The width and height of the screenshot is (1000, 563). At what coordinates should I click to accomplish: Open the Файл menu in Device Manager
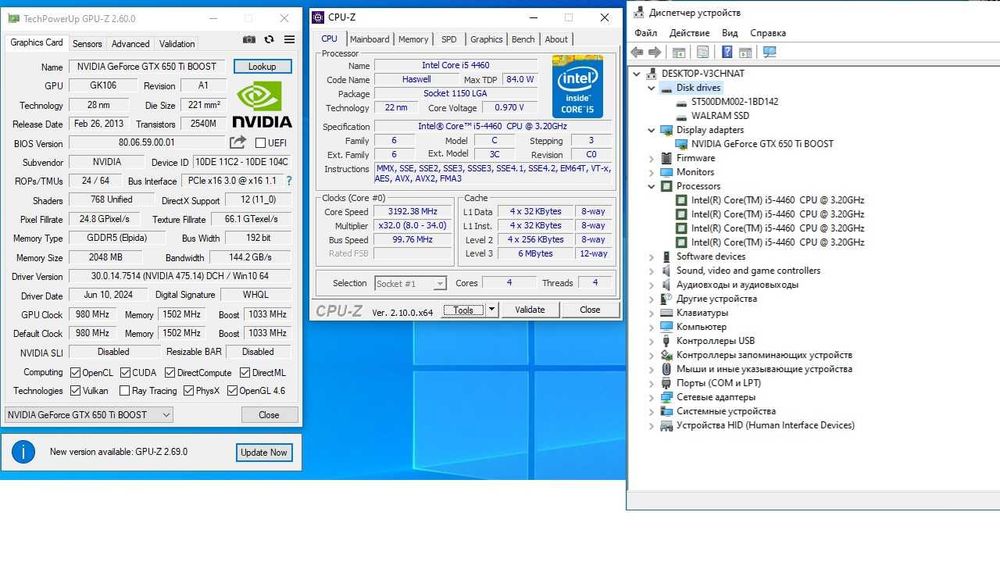645,33
